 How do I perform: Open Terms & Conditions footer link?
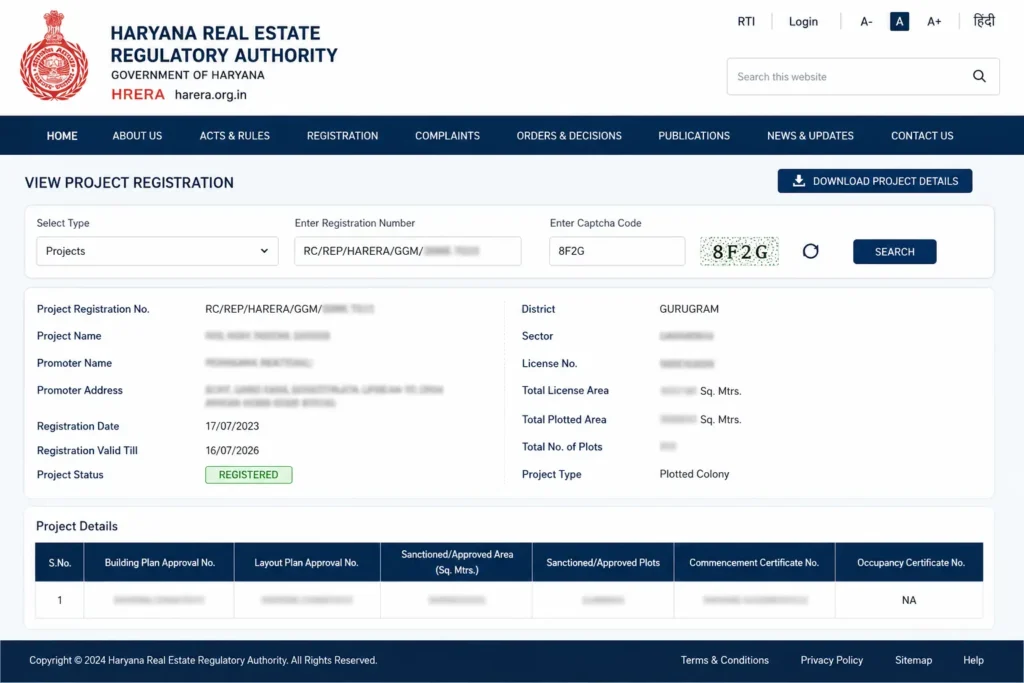pyautogui.click(x=724, y=660)
